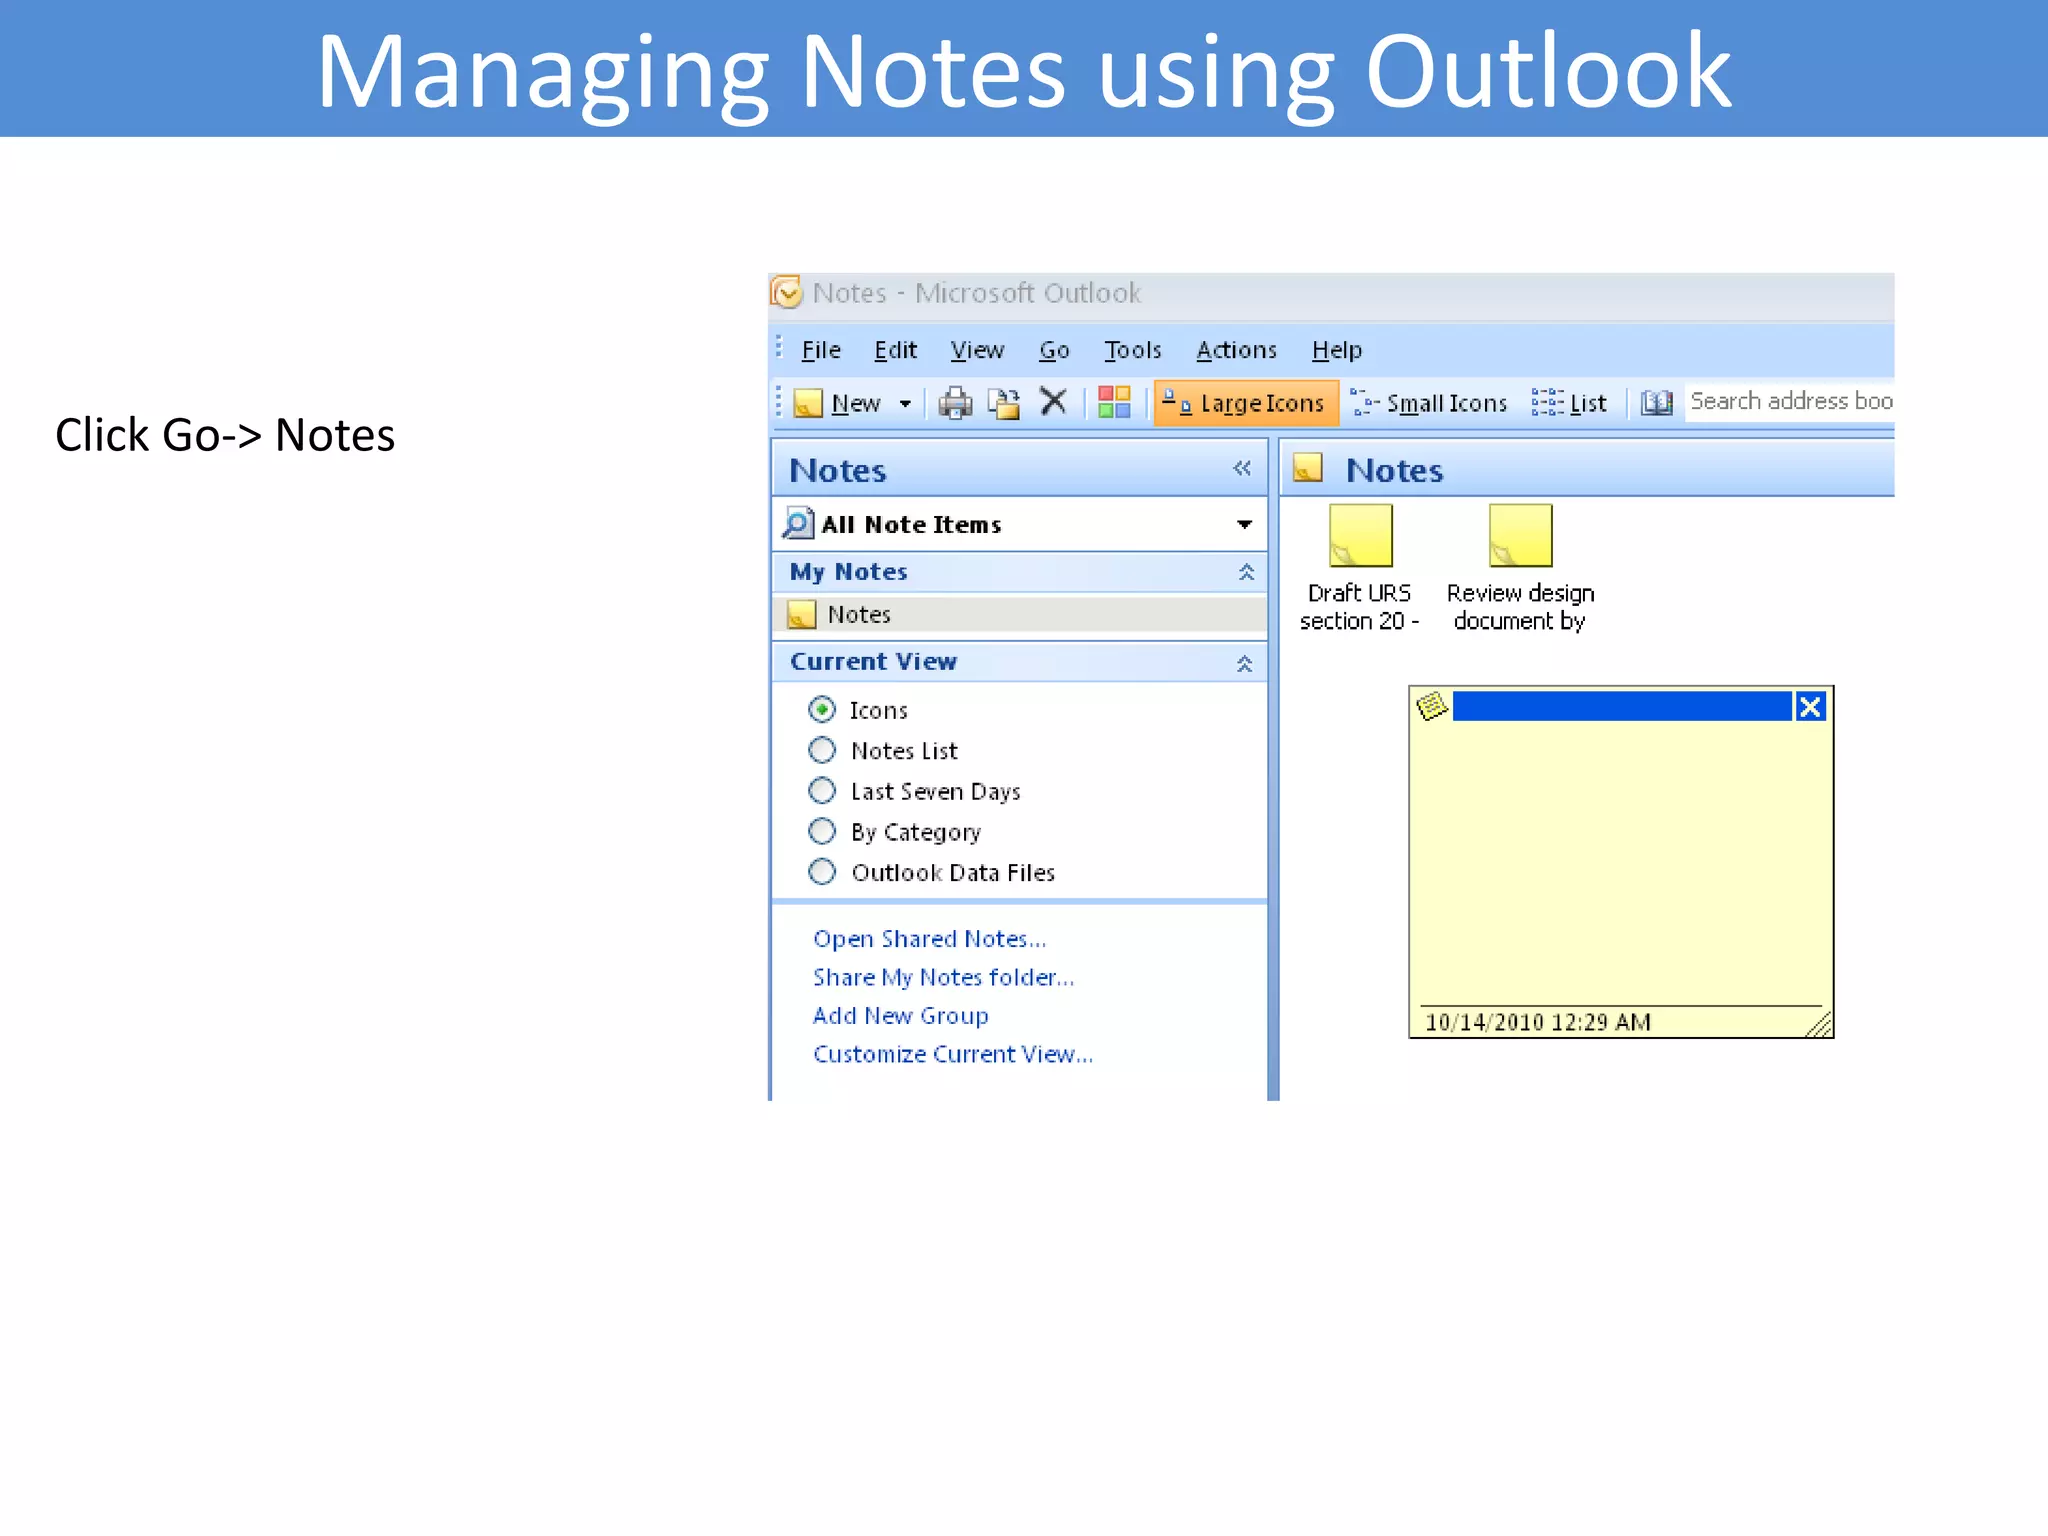Image resolution: width=2048 pixels, height=1536 pixels.
Task: Click the note menu icon on sticky note
Action: (x=1432, y=706)
